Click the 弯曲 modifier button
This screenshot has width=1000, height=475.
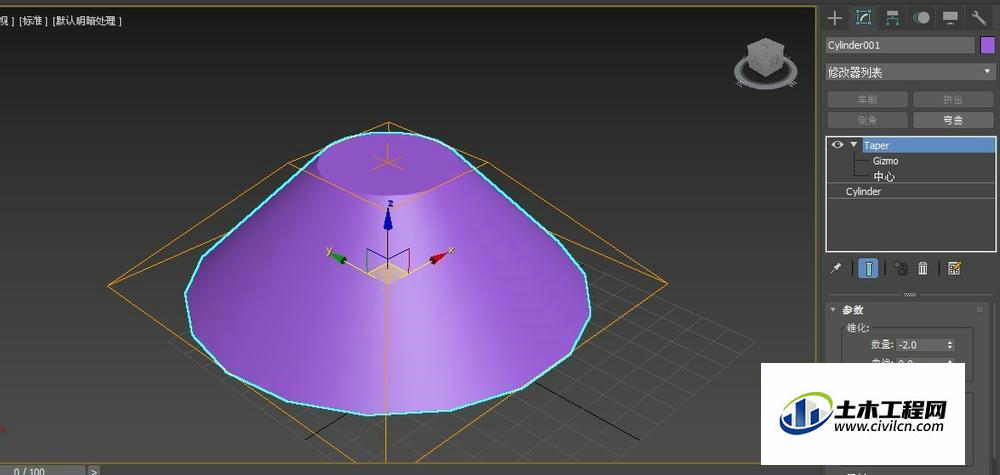tap(953, 120)
